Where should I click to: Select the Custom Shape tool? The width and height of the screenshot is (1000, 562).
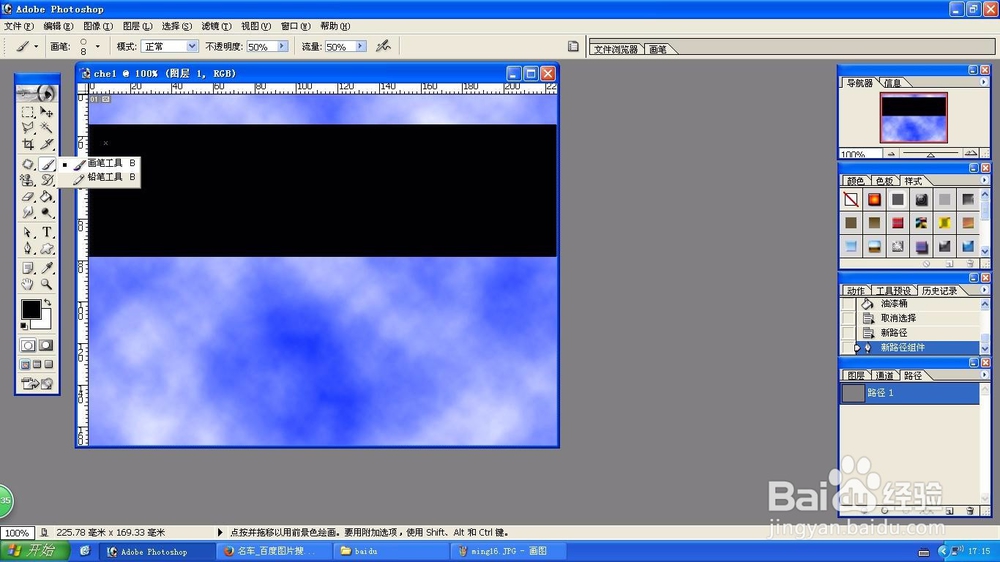pyautogui.click(x=47, y=249)
